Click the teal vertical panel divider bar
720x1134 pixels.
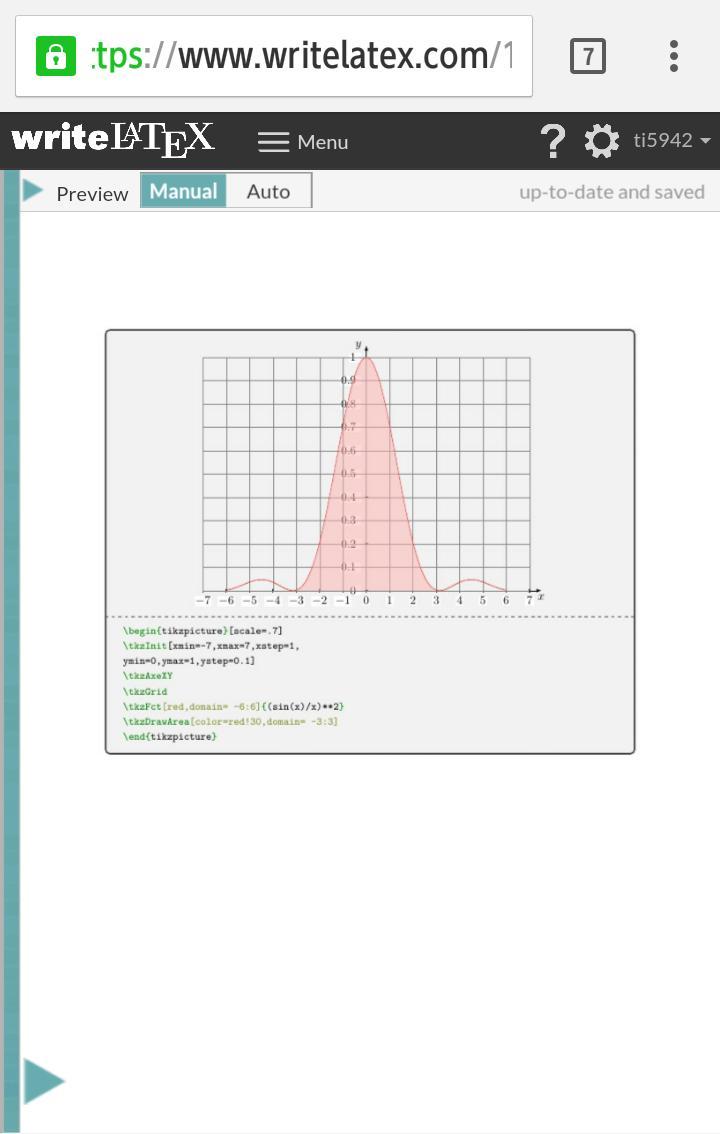[11, 651]
